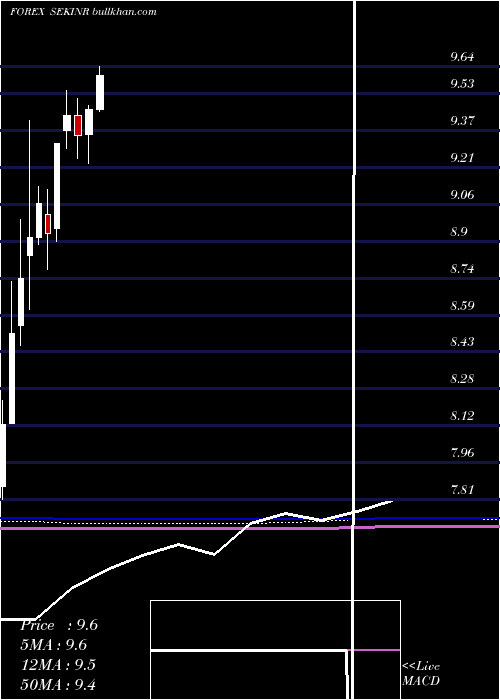Select the 8.28 price axis label
Image resolution: width=500 pixels, height=700 pixels.
pos(462,379)
